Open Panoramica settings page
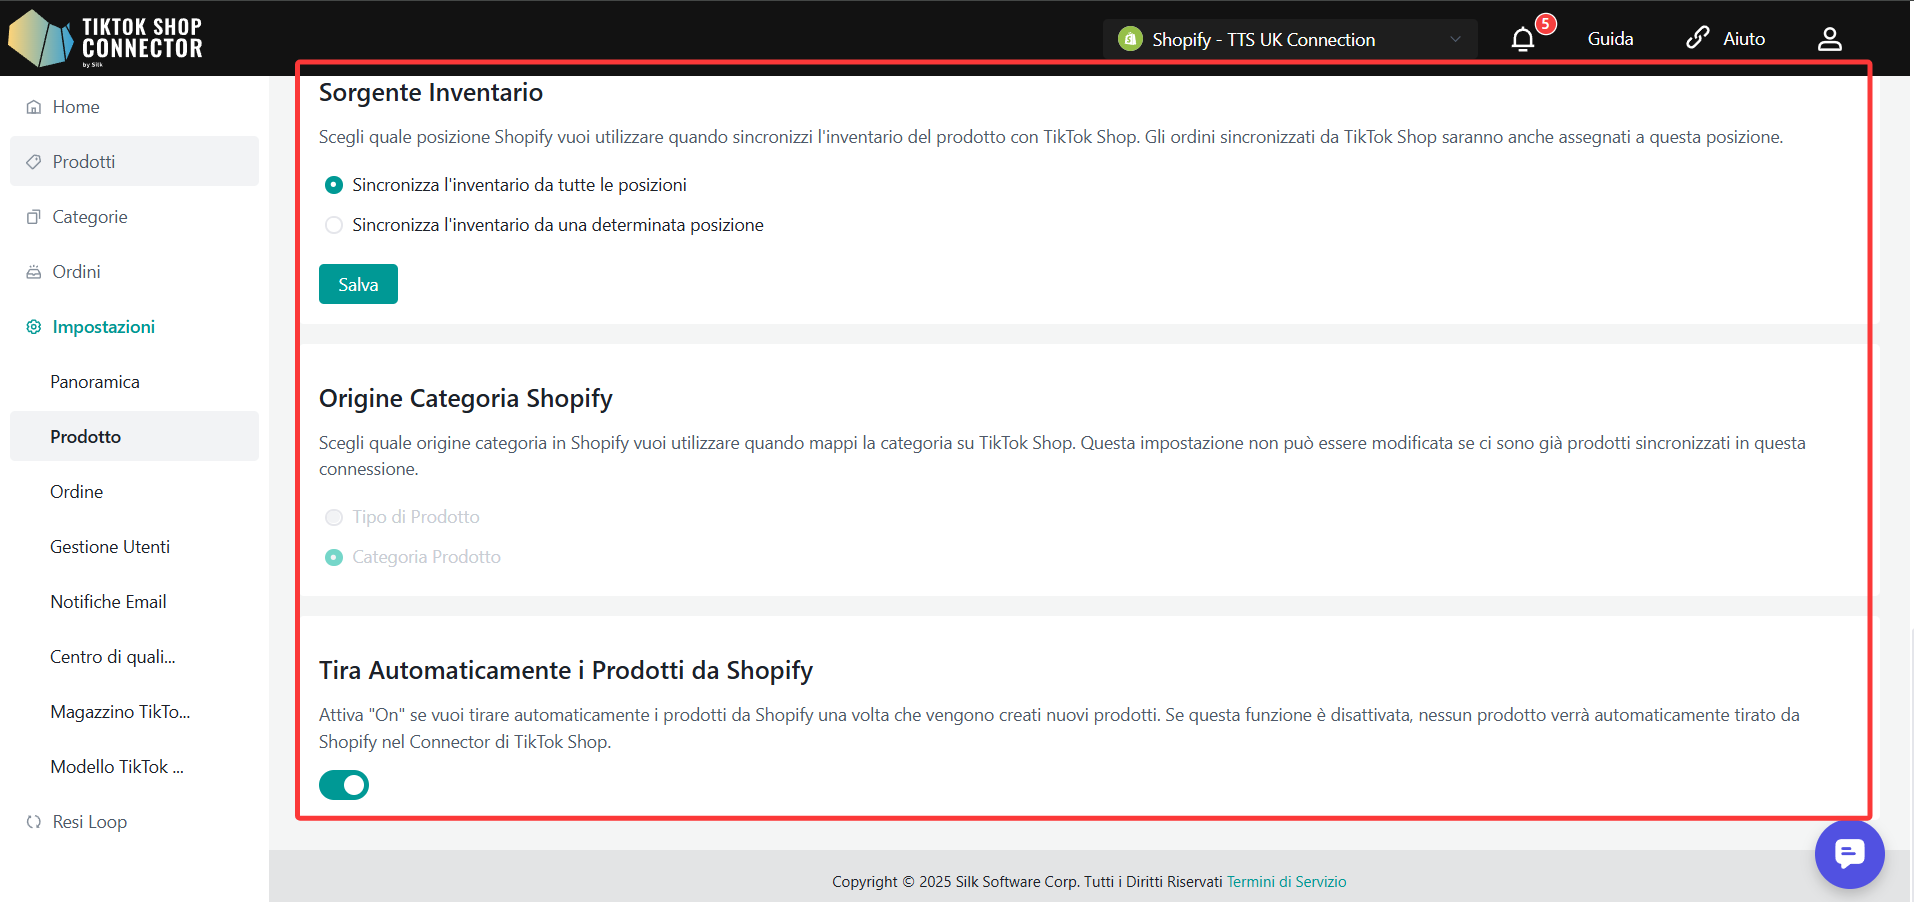 [95, 382]
